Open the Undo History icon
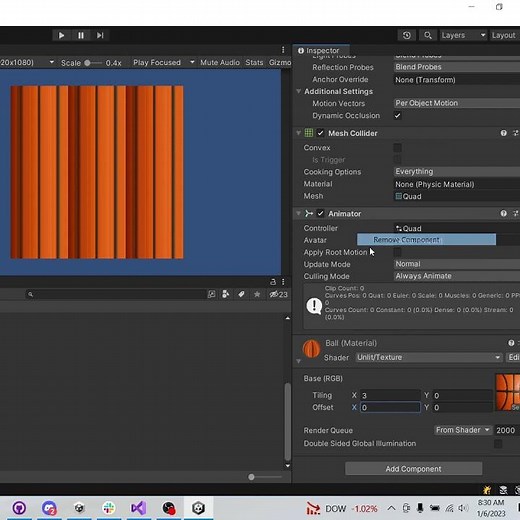Viewport: 520px width, 520px height. [407, 35]
